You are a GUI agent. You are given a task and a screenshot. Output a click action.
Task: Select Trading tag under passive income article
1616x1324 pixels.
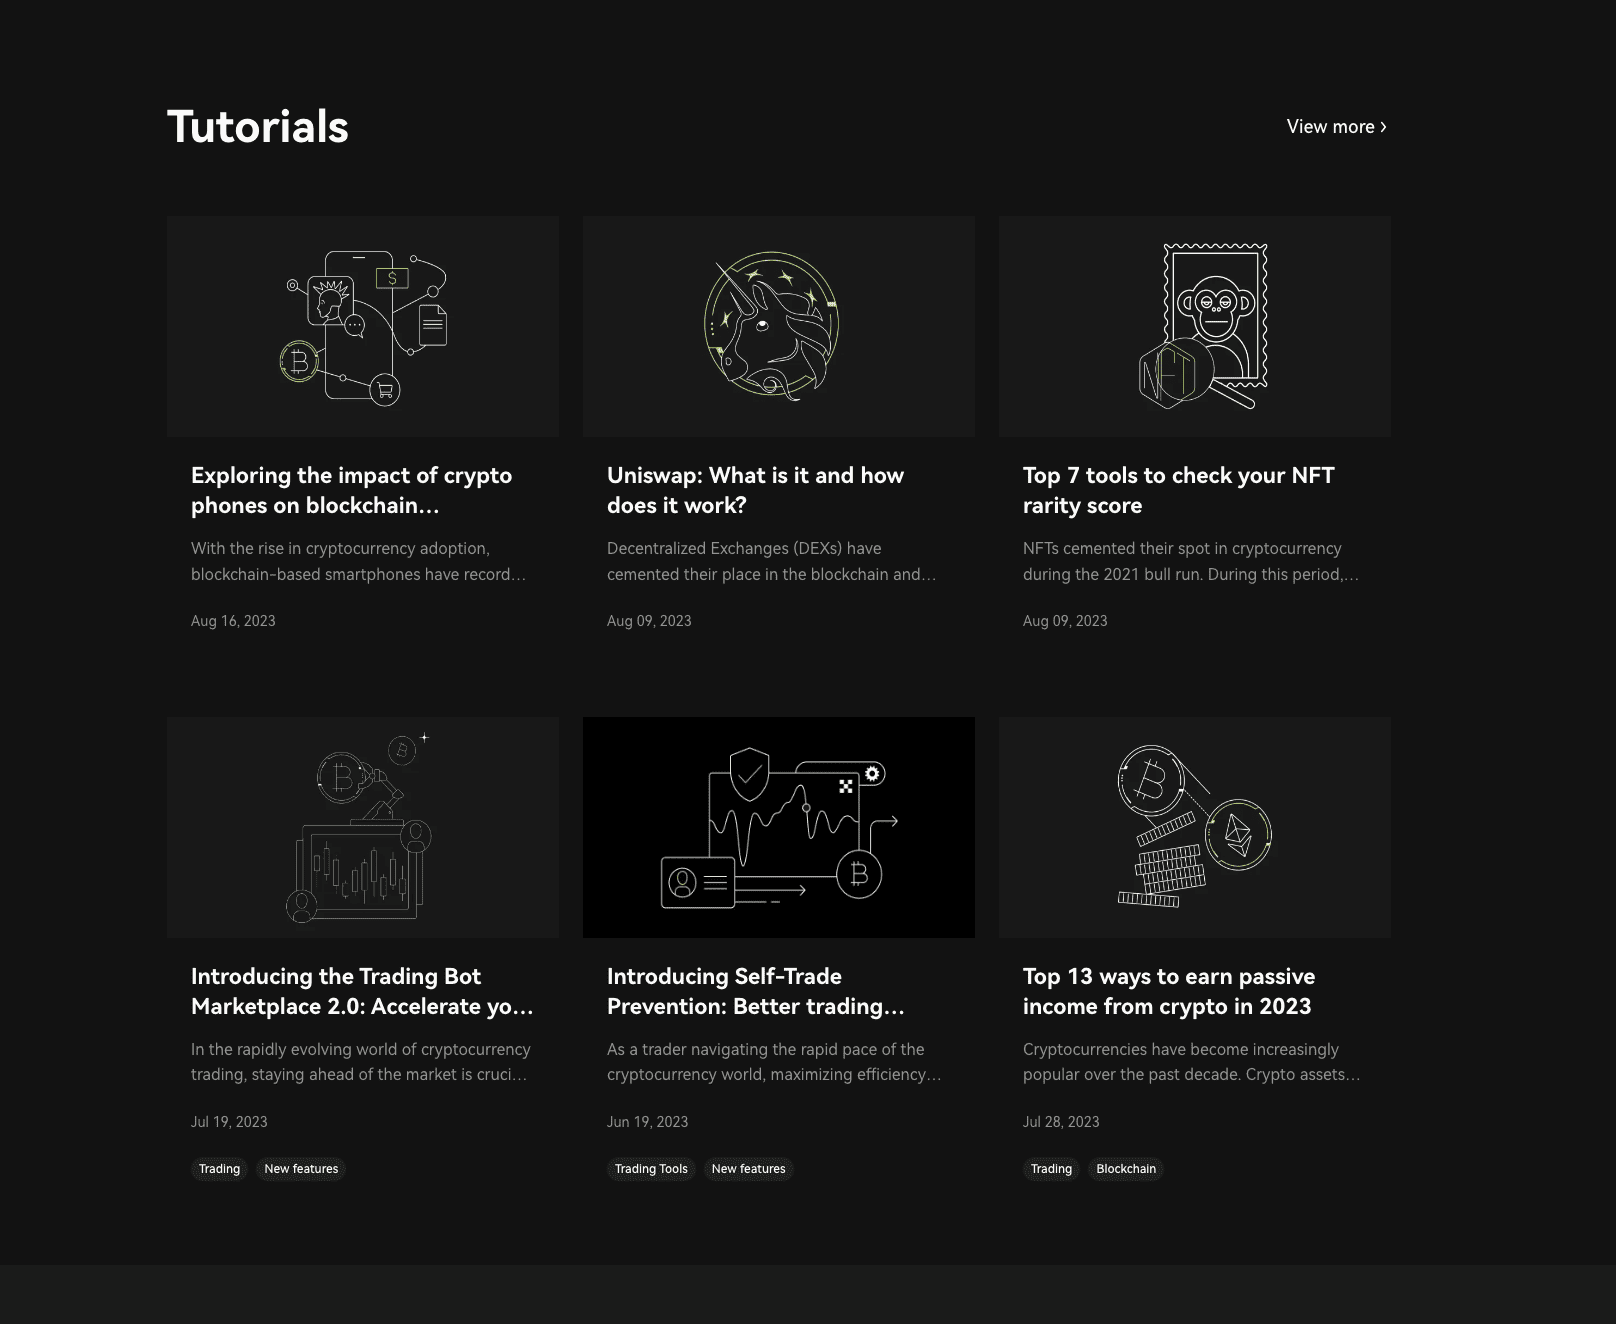pyautogui.click(x=1051, y=1169)
